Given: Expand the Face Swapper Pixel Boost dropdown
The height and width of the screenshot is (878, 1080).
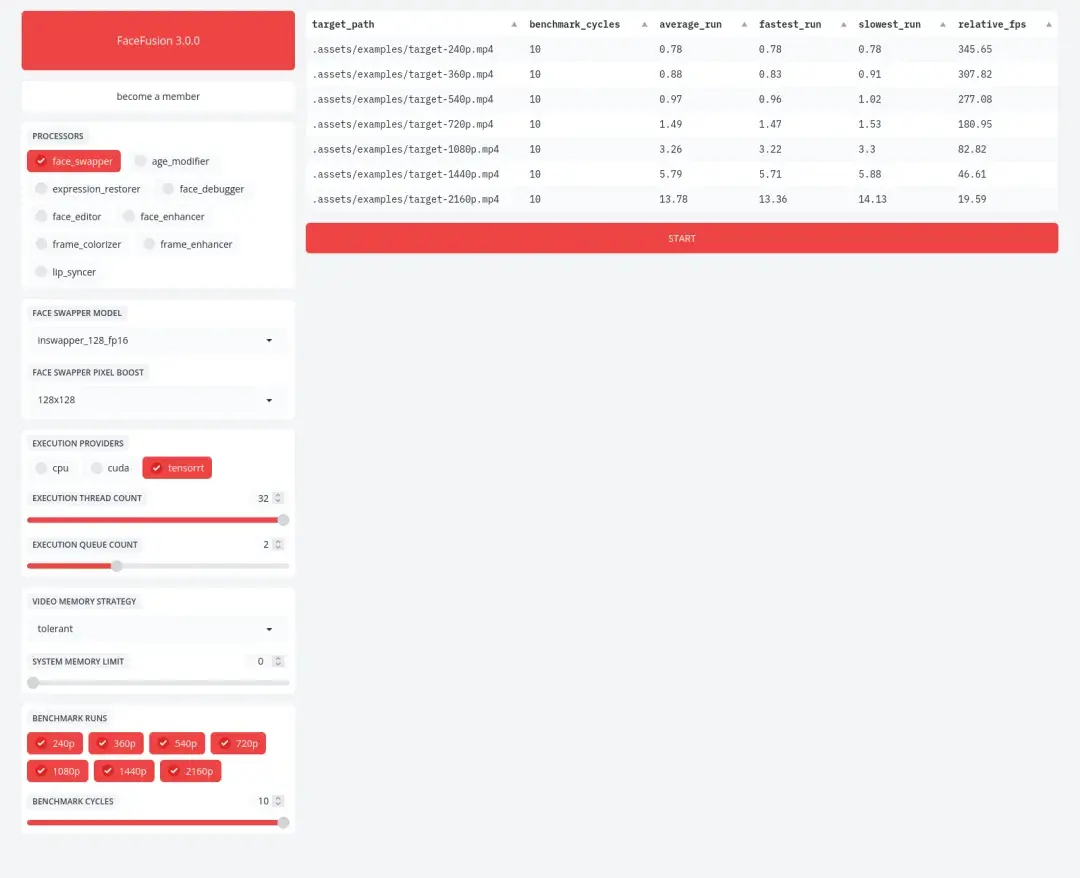Looking at the screenshot, I should pyautogui.click(x=157, y=399).
